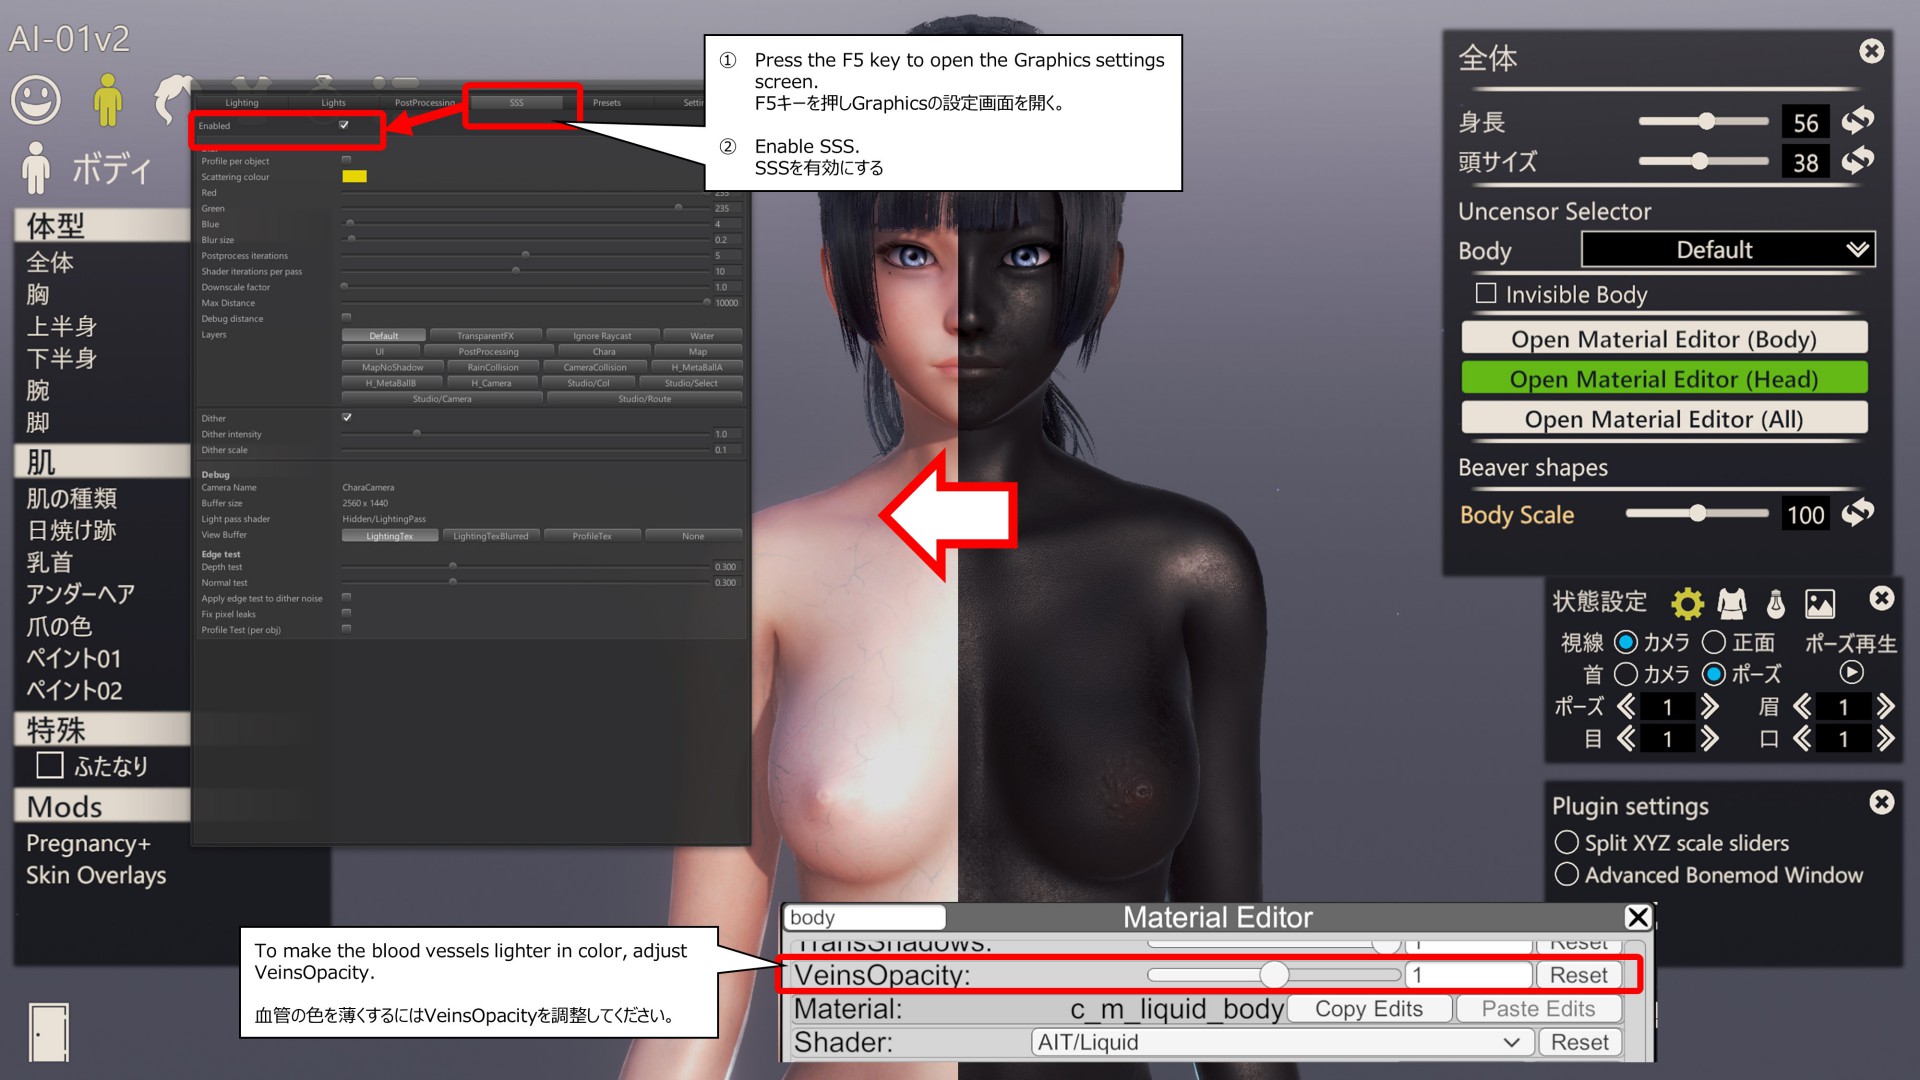The image size is (1920, 1080).
Task: Click the VeinsOpacity slider handle
Action: [1273, 974]
